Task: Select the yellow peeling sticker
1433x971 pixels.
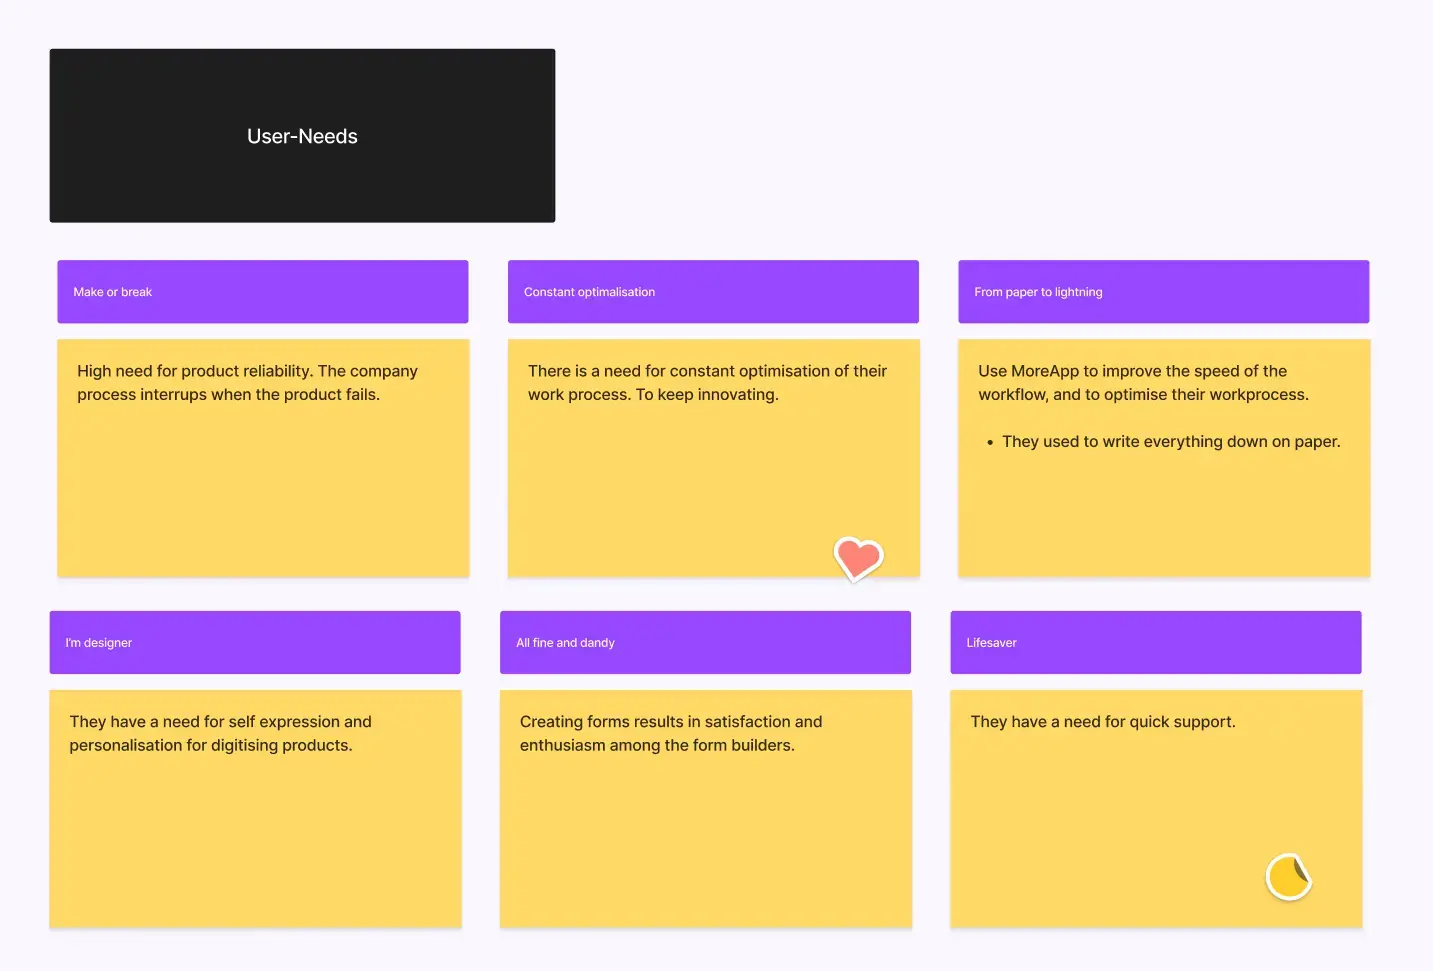Action: [x=1288, y=875]
